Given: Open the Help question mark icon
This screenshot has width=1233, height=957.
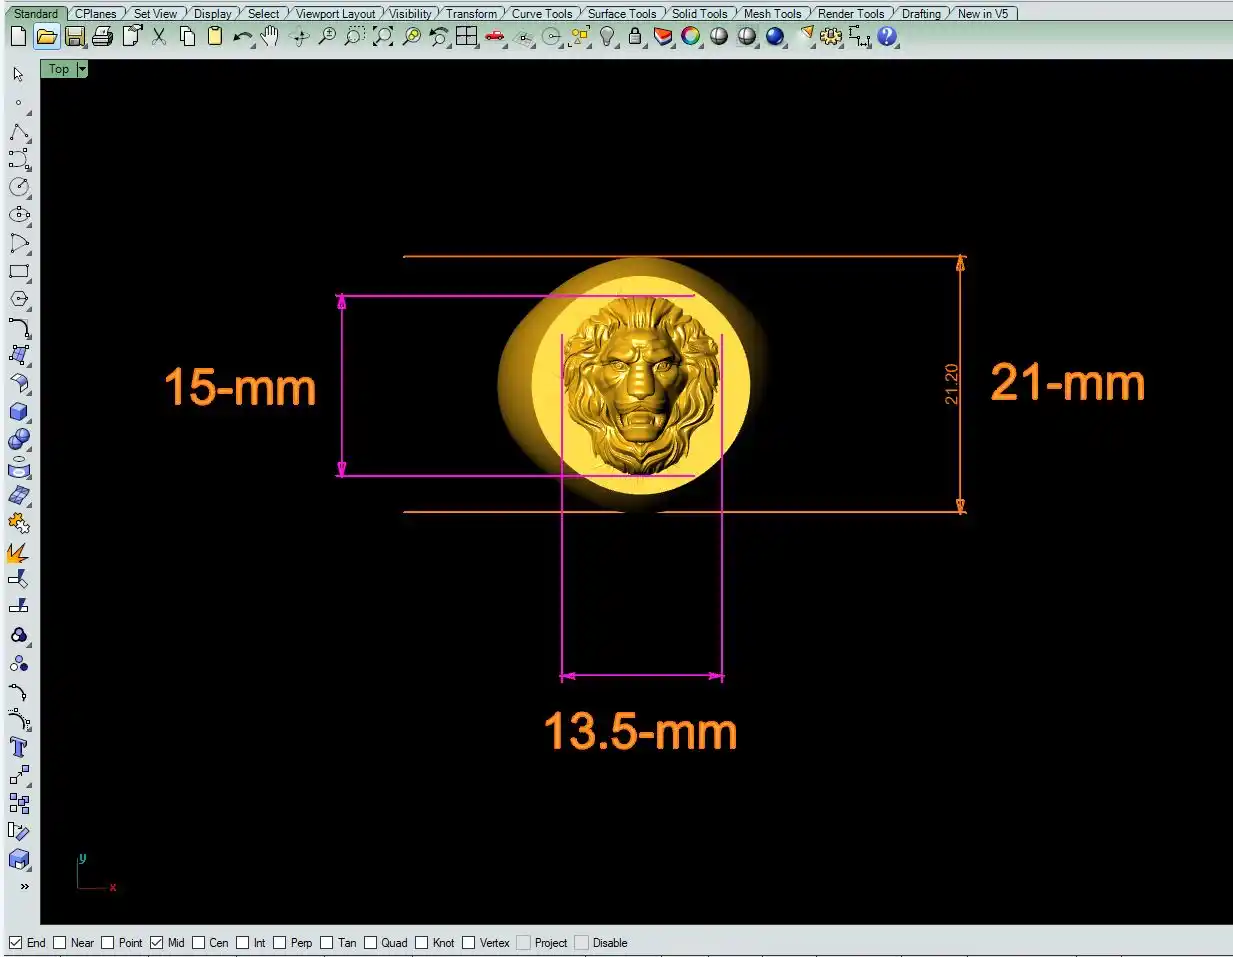Looking at the screenshot, I should click(887, 37).
